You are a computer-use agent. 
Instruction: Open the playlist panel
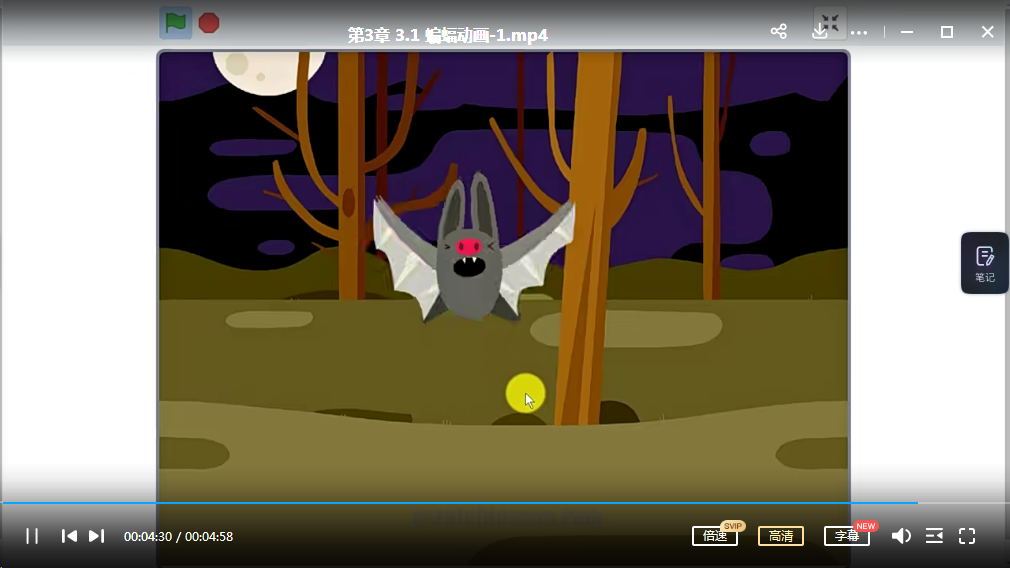[x=934, y=536]
